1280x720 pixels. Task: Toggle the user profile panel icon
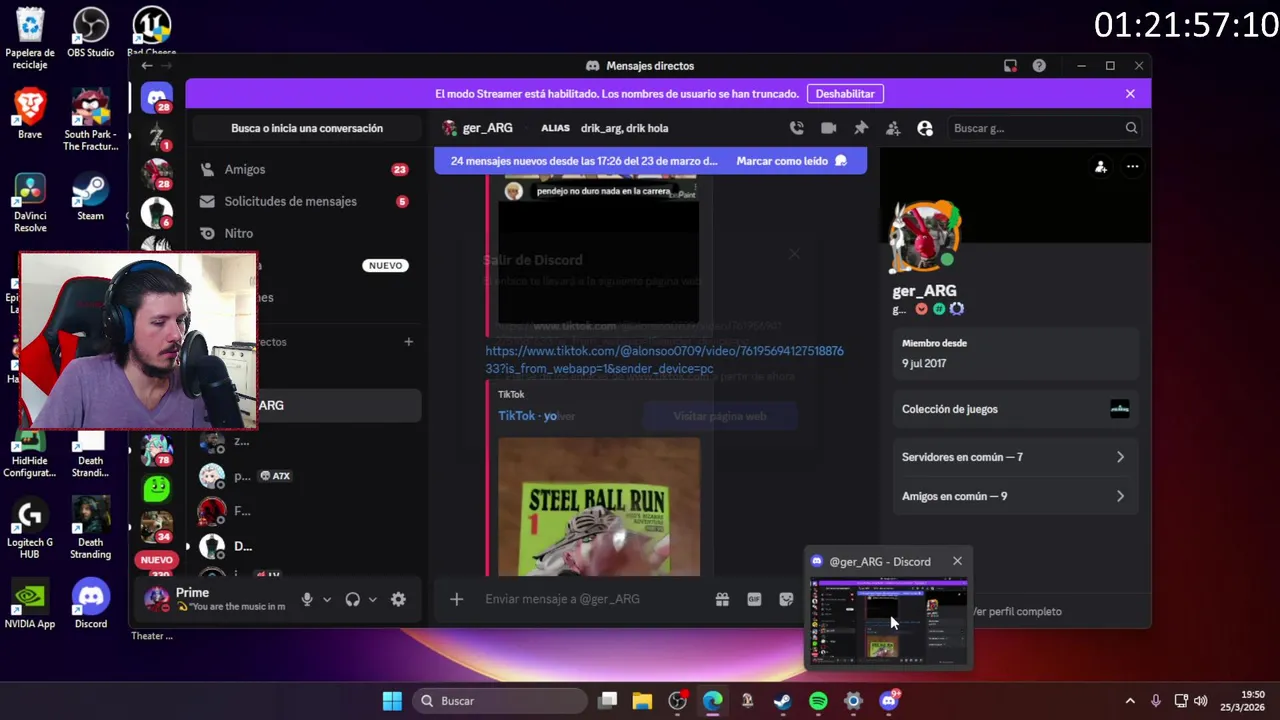(x=925, y=128)
